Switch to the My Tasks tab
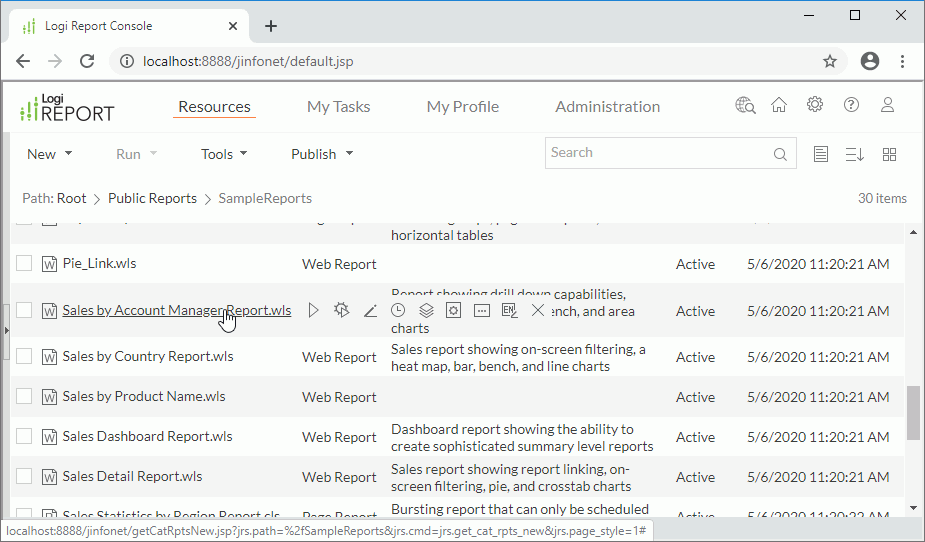 tap(338, 107)
